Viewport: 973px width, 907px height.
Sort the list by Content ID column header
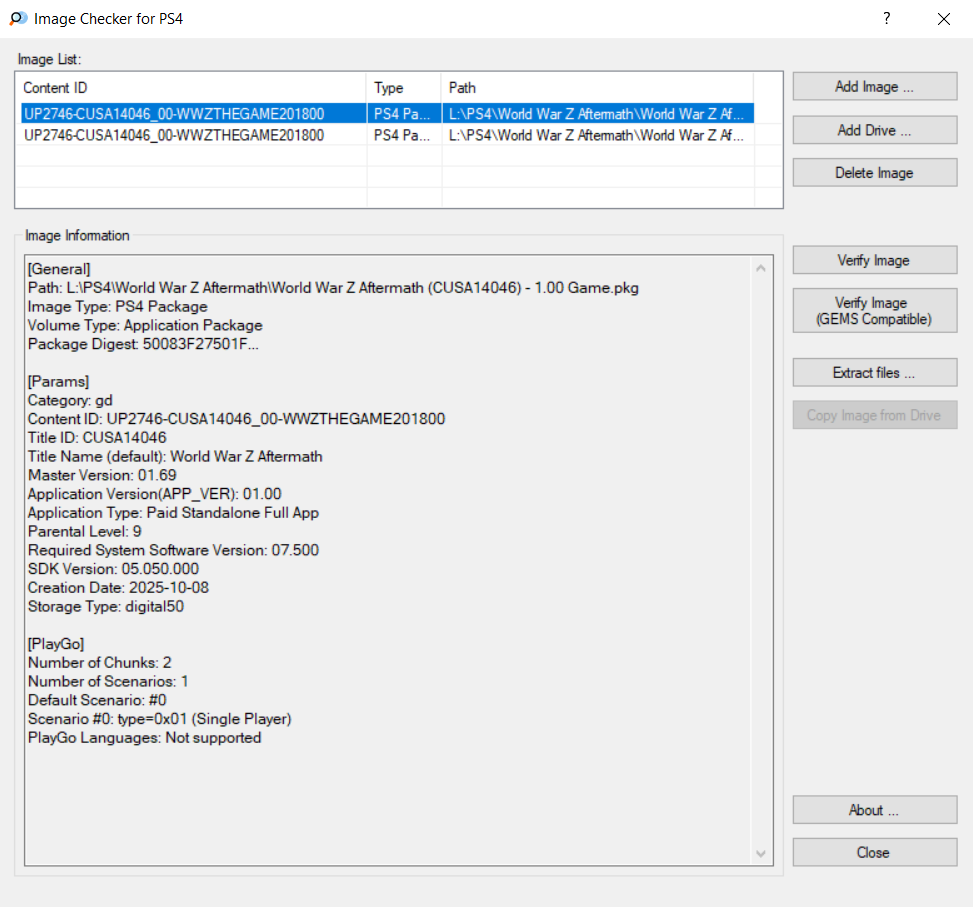click(x=190, y=88)
